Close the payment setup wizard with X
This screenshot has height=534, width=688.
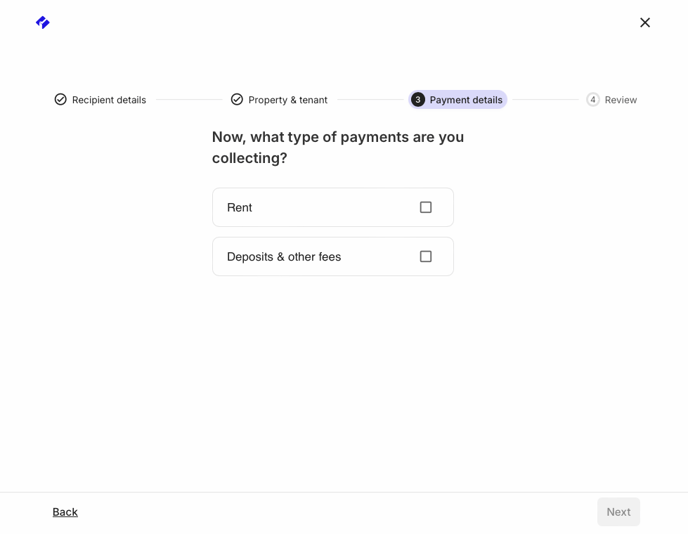tap(645, 22)
